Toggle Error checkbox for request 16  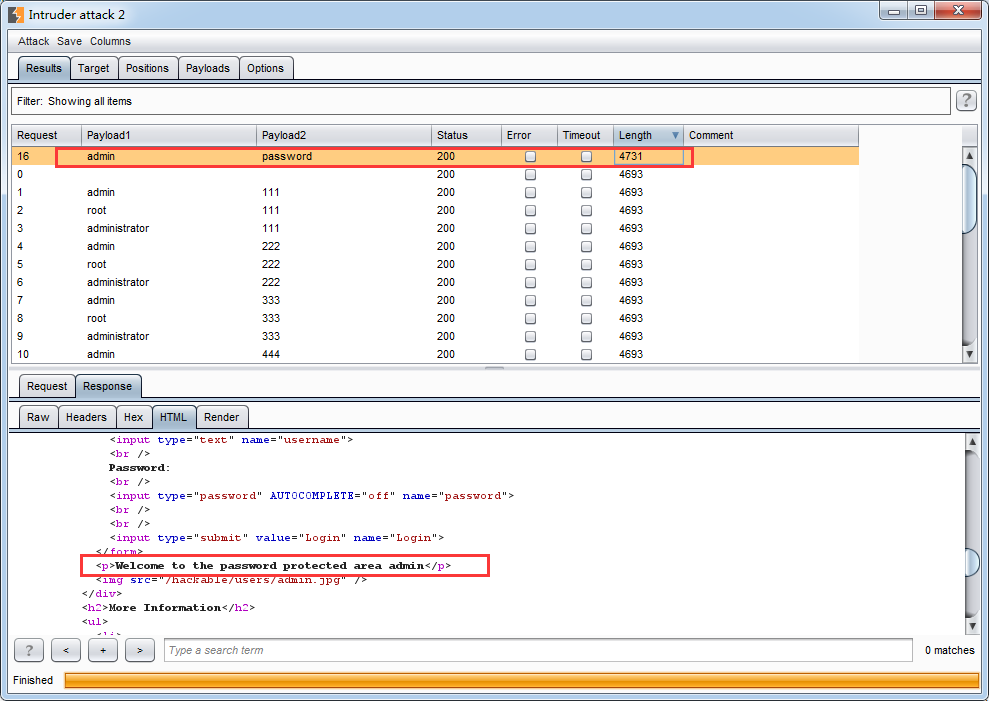click(530, 157)
